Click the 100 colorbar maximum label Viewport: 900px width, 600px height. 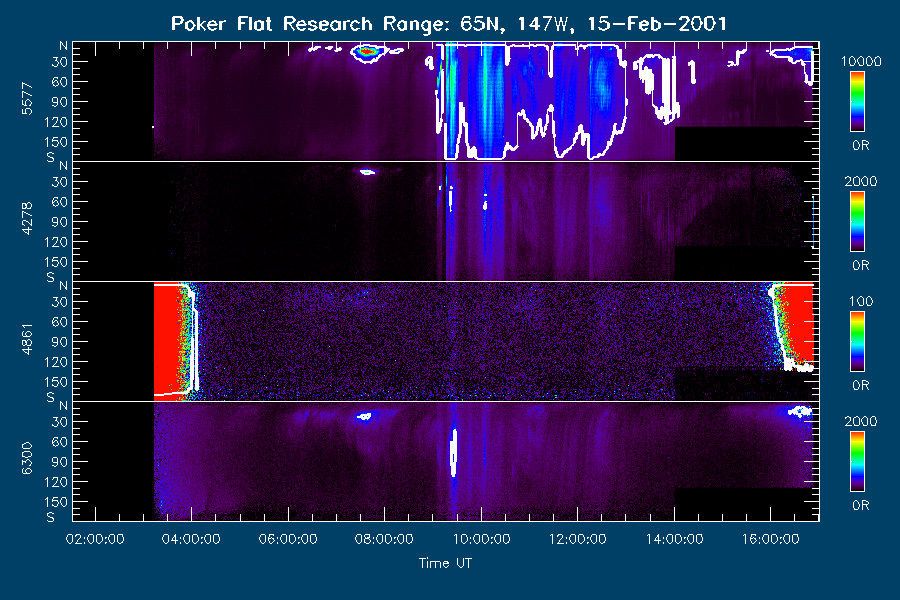click(x=860, y=301)
